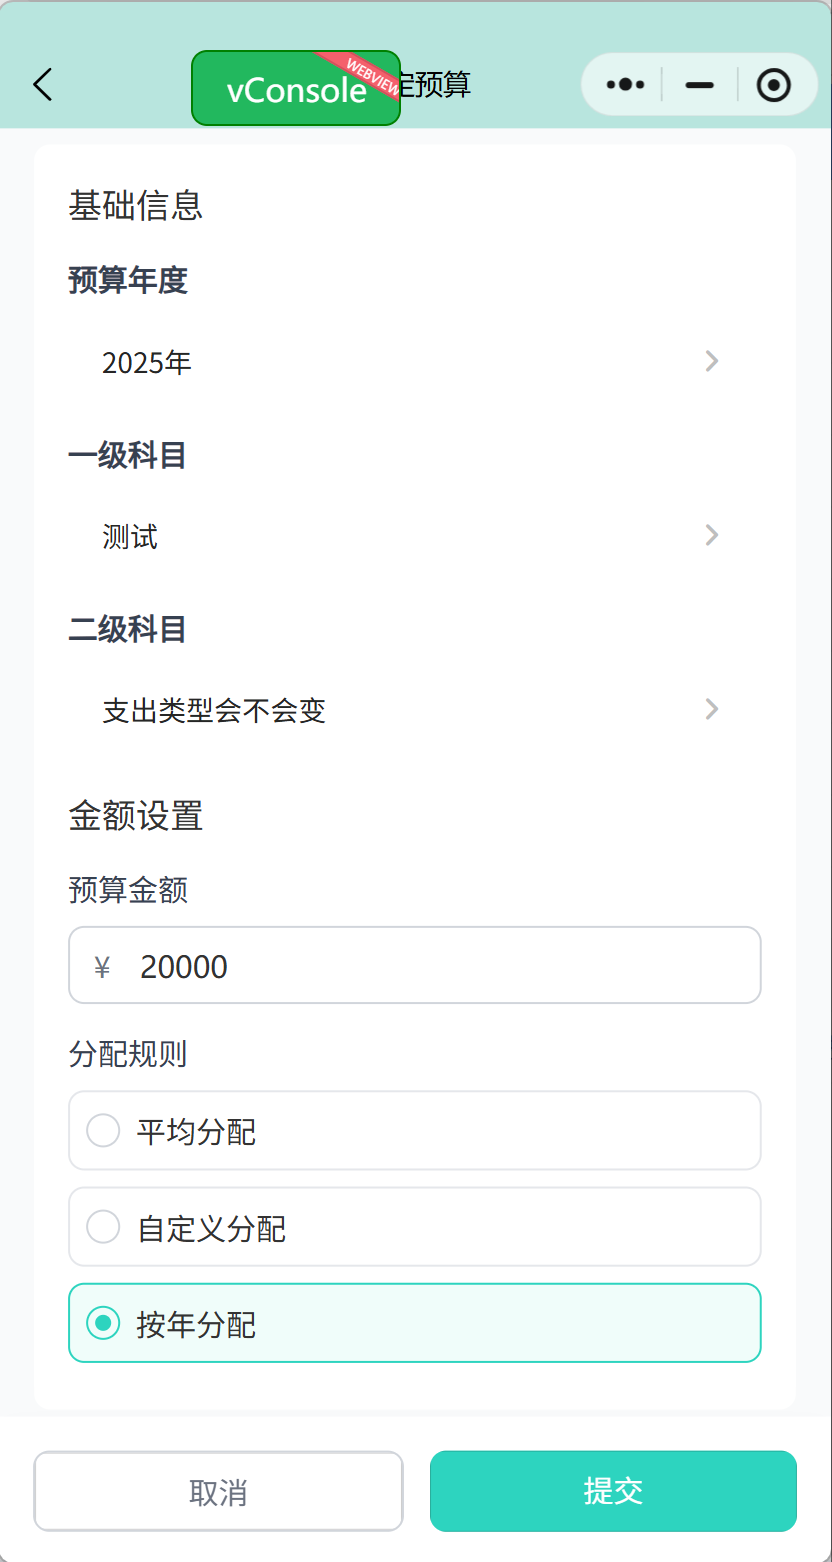Screen dimensions: 832x1562
Task: Open the 预算年度 year picker
Action: pyautogui.click(x=415, y=361)
